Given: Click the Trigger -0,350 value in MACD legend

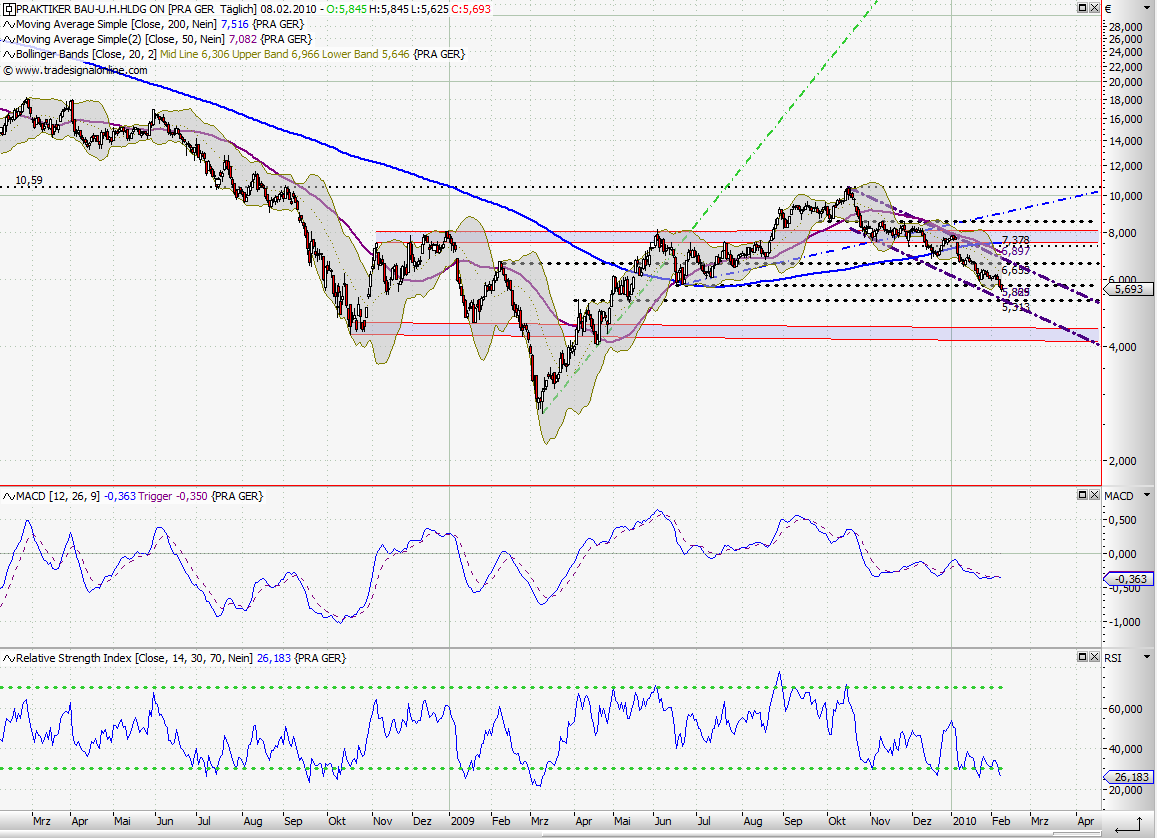Looking at the screenshot, I should pos(173,496).
